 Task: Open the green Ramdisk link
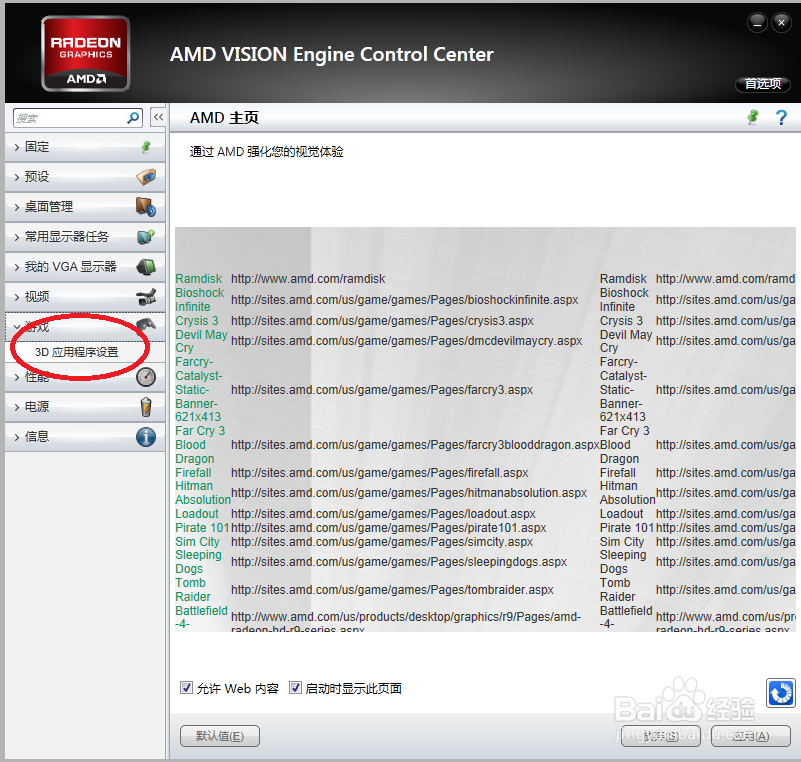coord(199,279)
